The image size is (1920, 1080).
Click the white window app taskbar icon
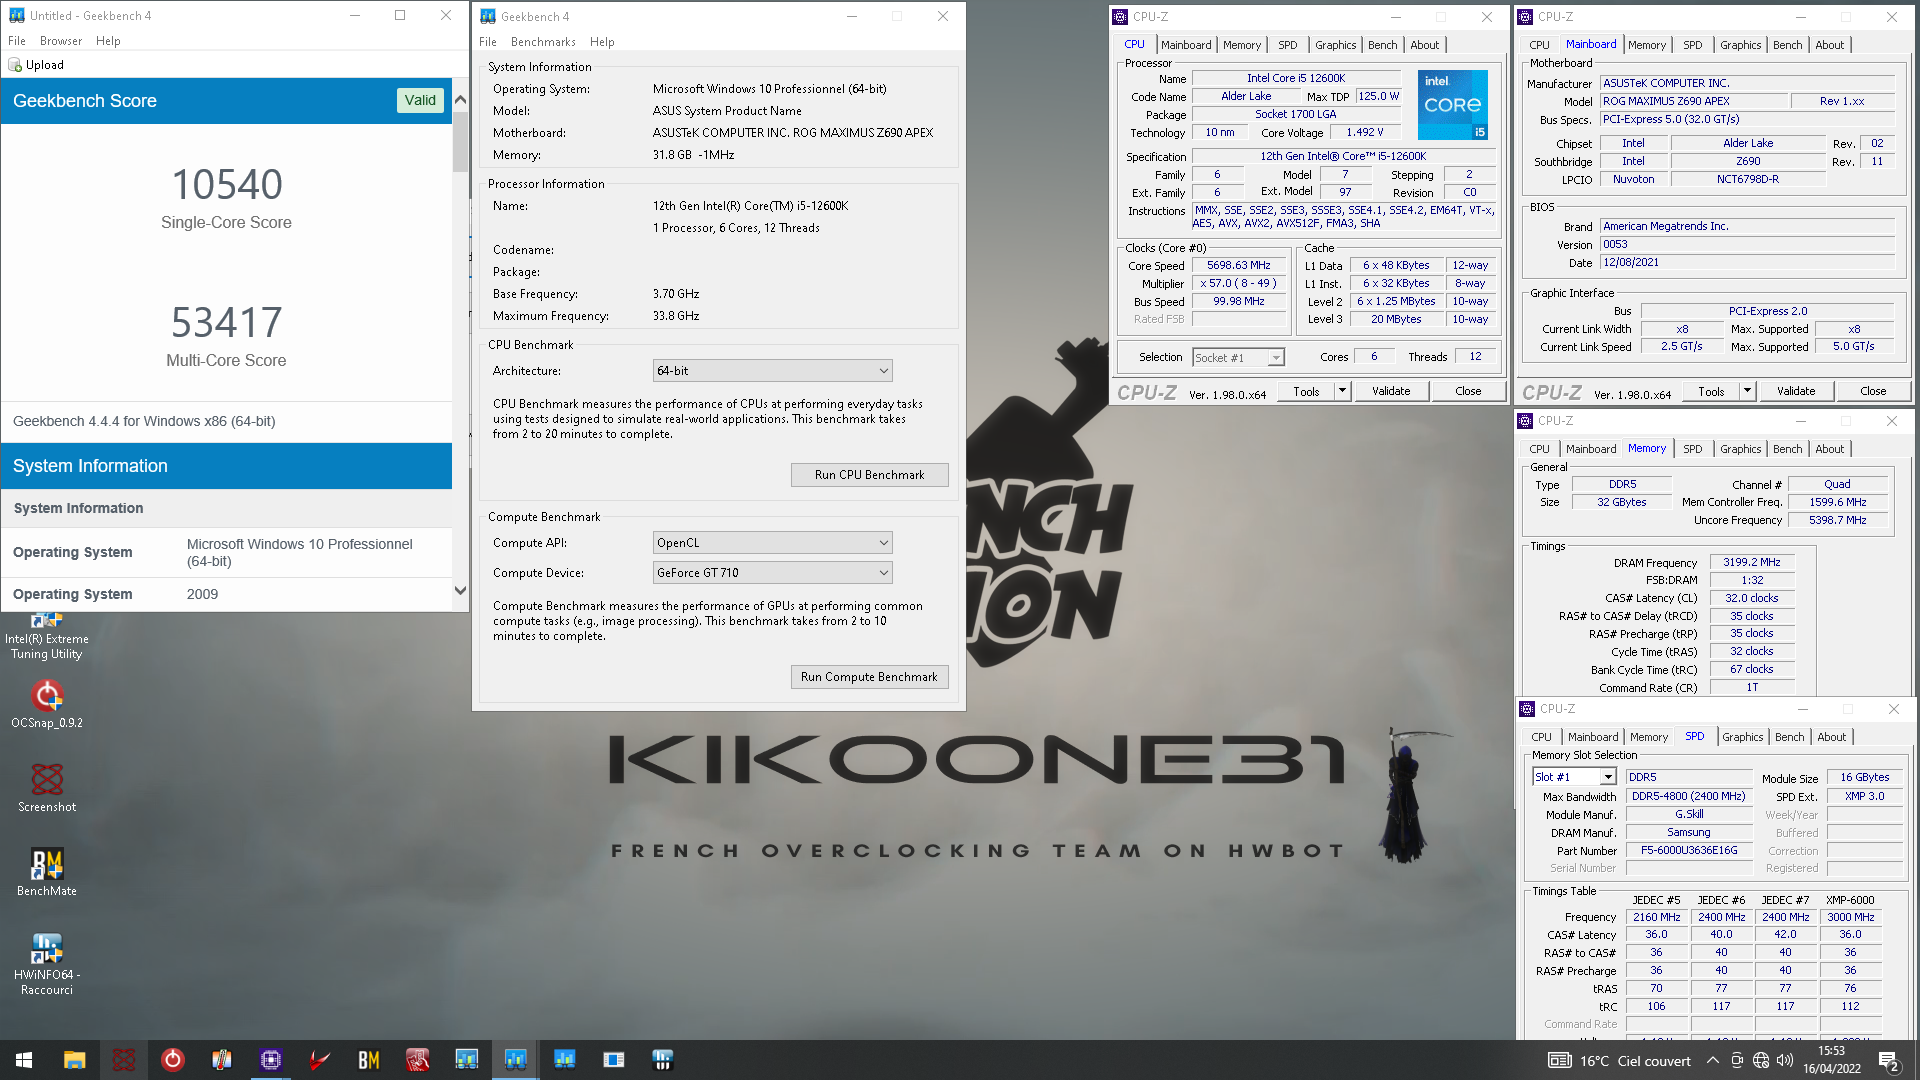613,1060
